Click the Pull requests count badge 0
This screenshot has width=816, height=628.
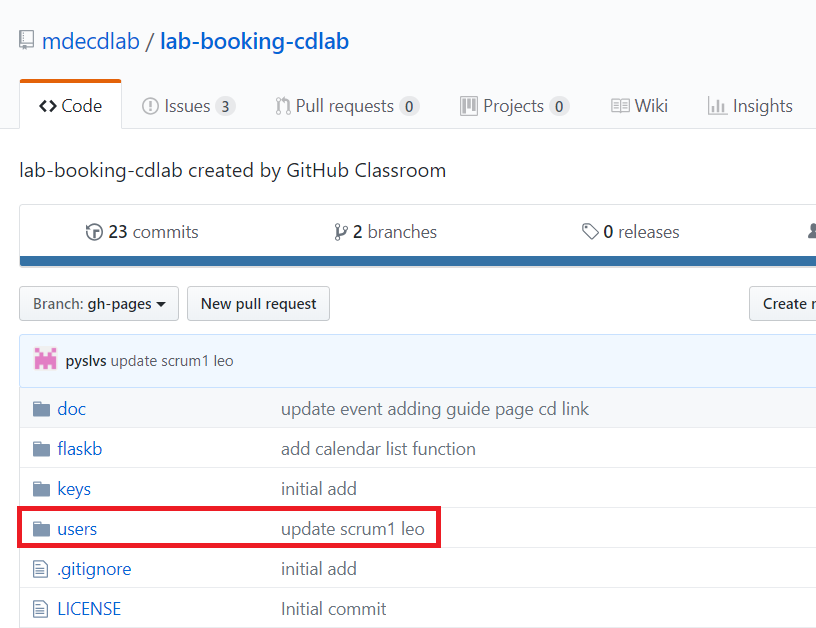pyautogui.click(x=409, y=106)
